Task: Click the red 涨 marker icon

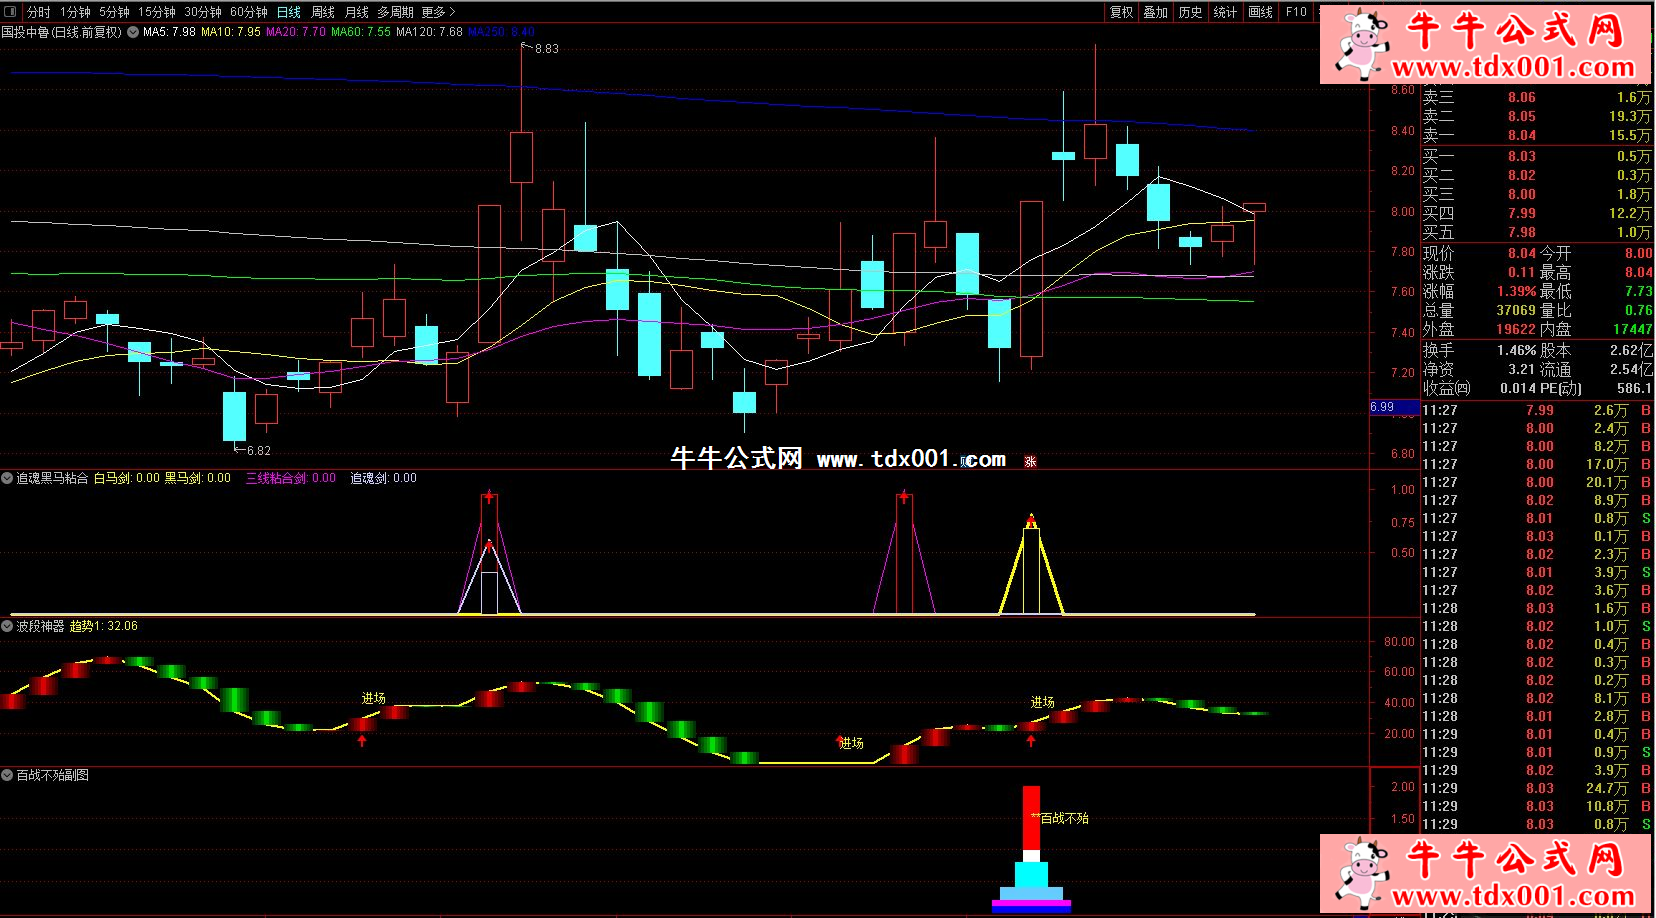Action: (x=1030, y=461)
